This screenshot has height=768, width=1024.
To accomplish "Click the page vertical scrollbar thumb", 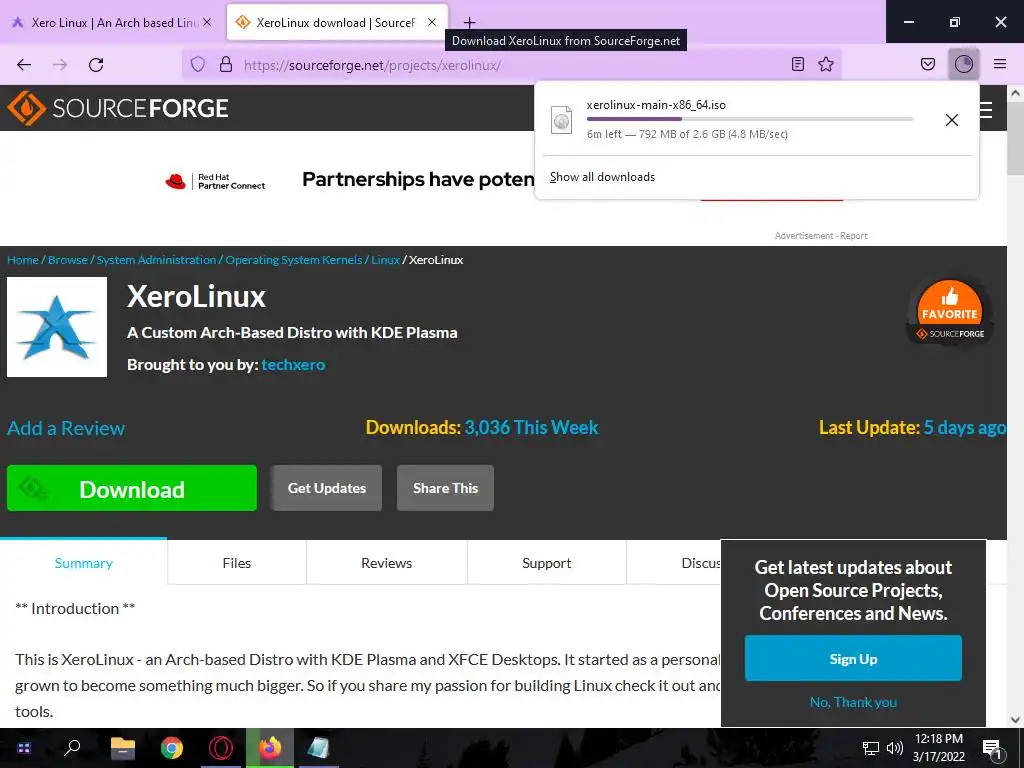I will pos(1016,138).
